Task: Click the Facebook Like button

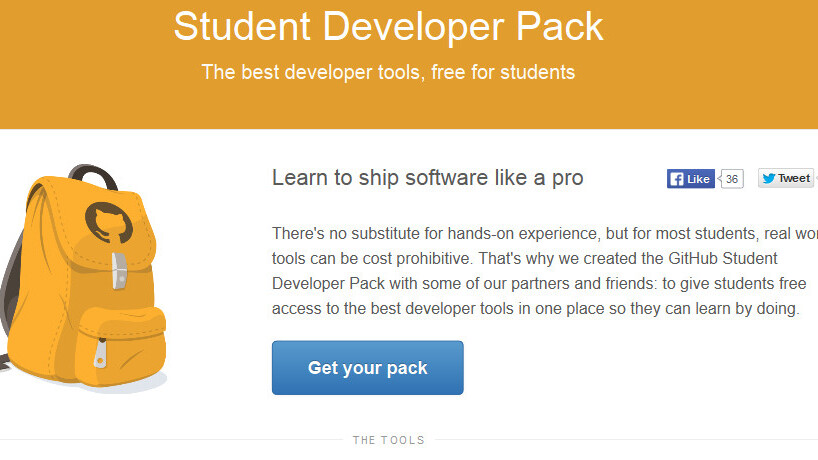Action: [x=690, y=179]
